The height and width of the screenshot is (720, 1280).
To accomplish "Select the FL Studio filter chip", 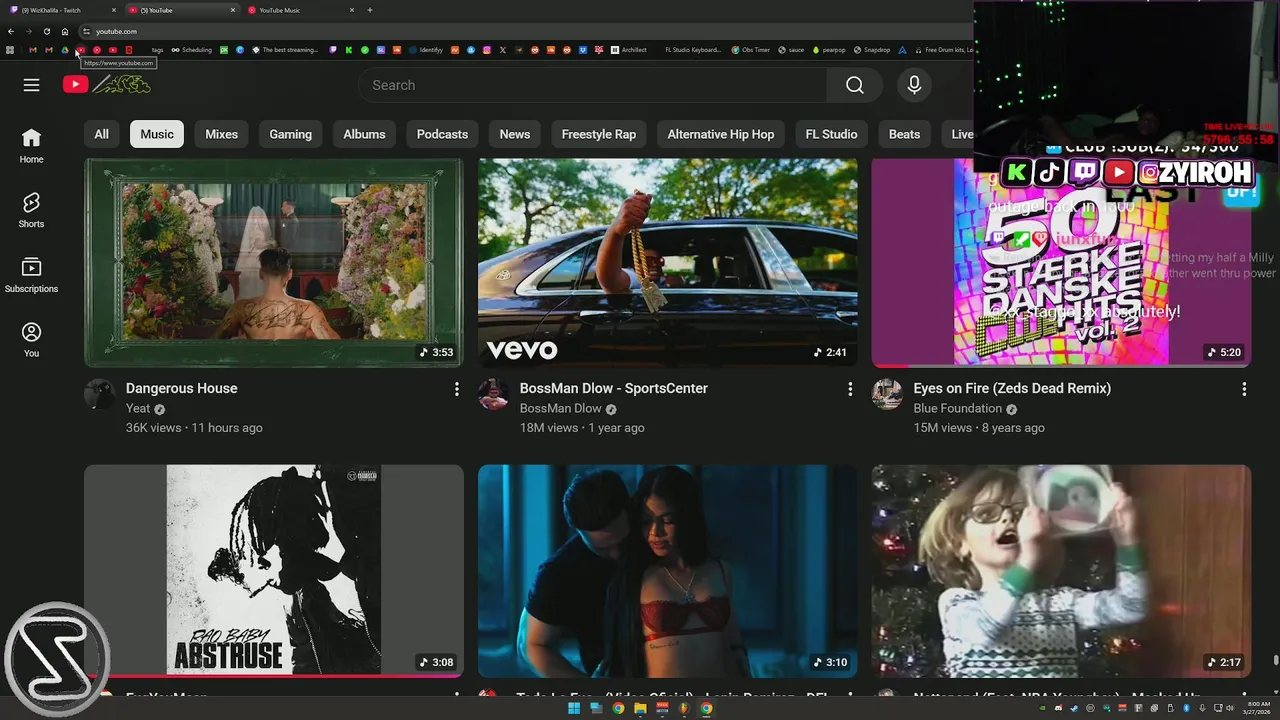I will pos(832,134).
